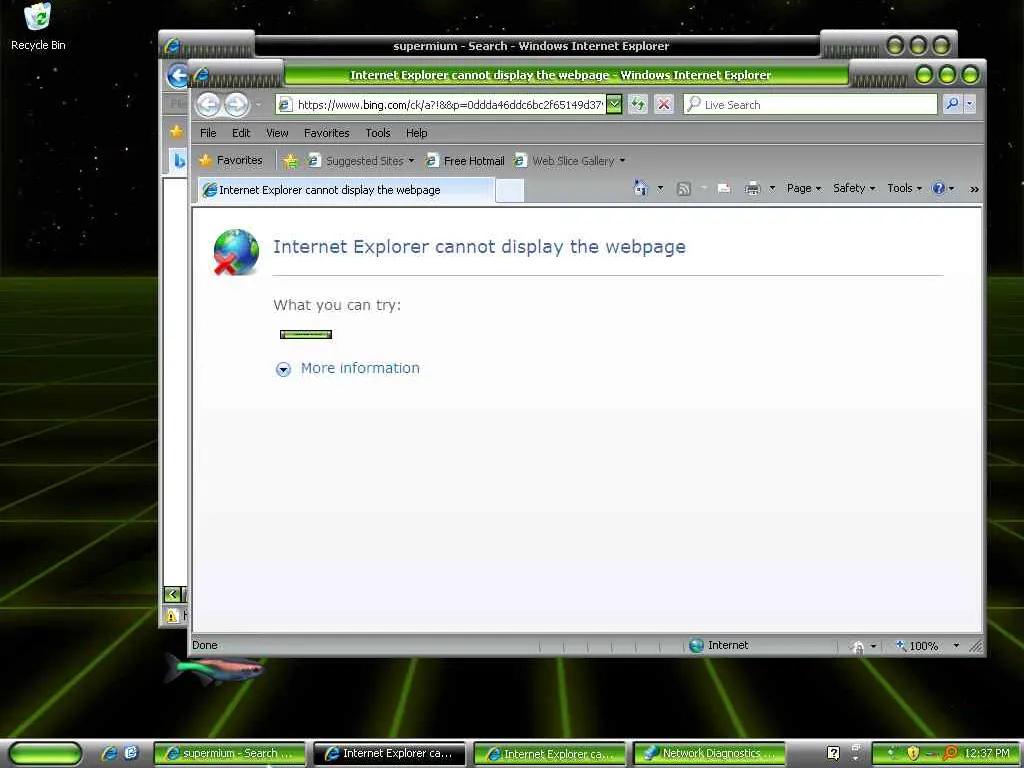The width and height of the screenshot is (1024, 768).
Task: Show hidden command bar items chevron
Action: coord(974,189)
